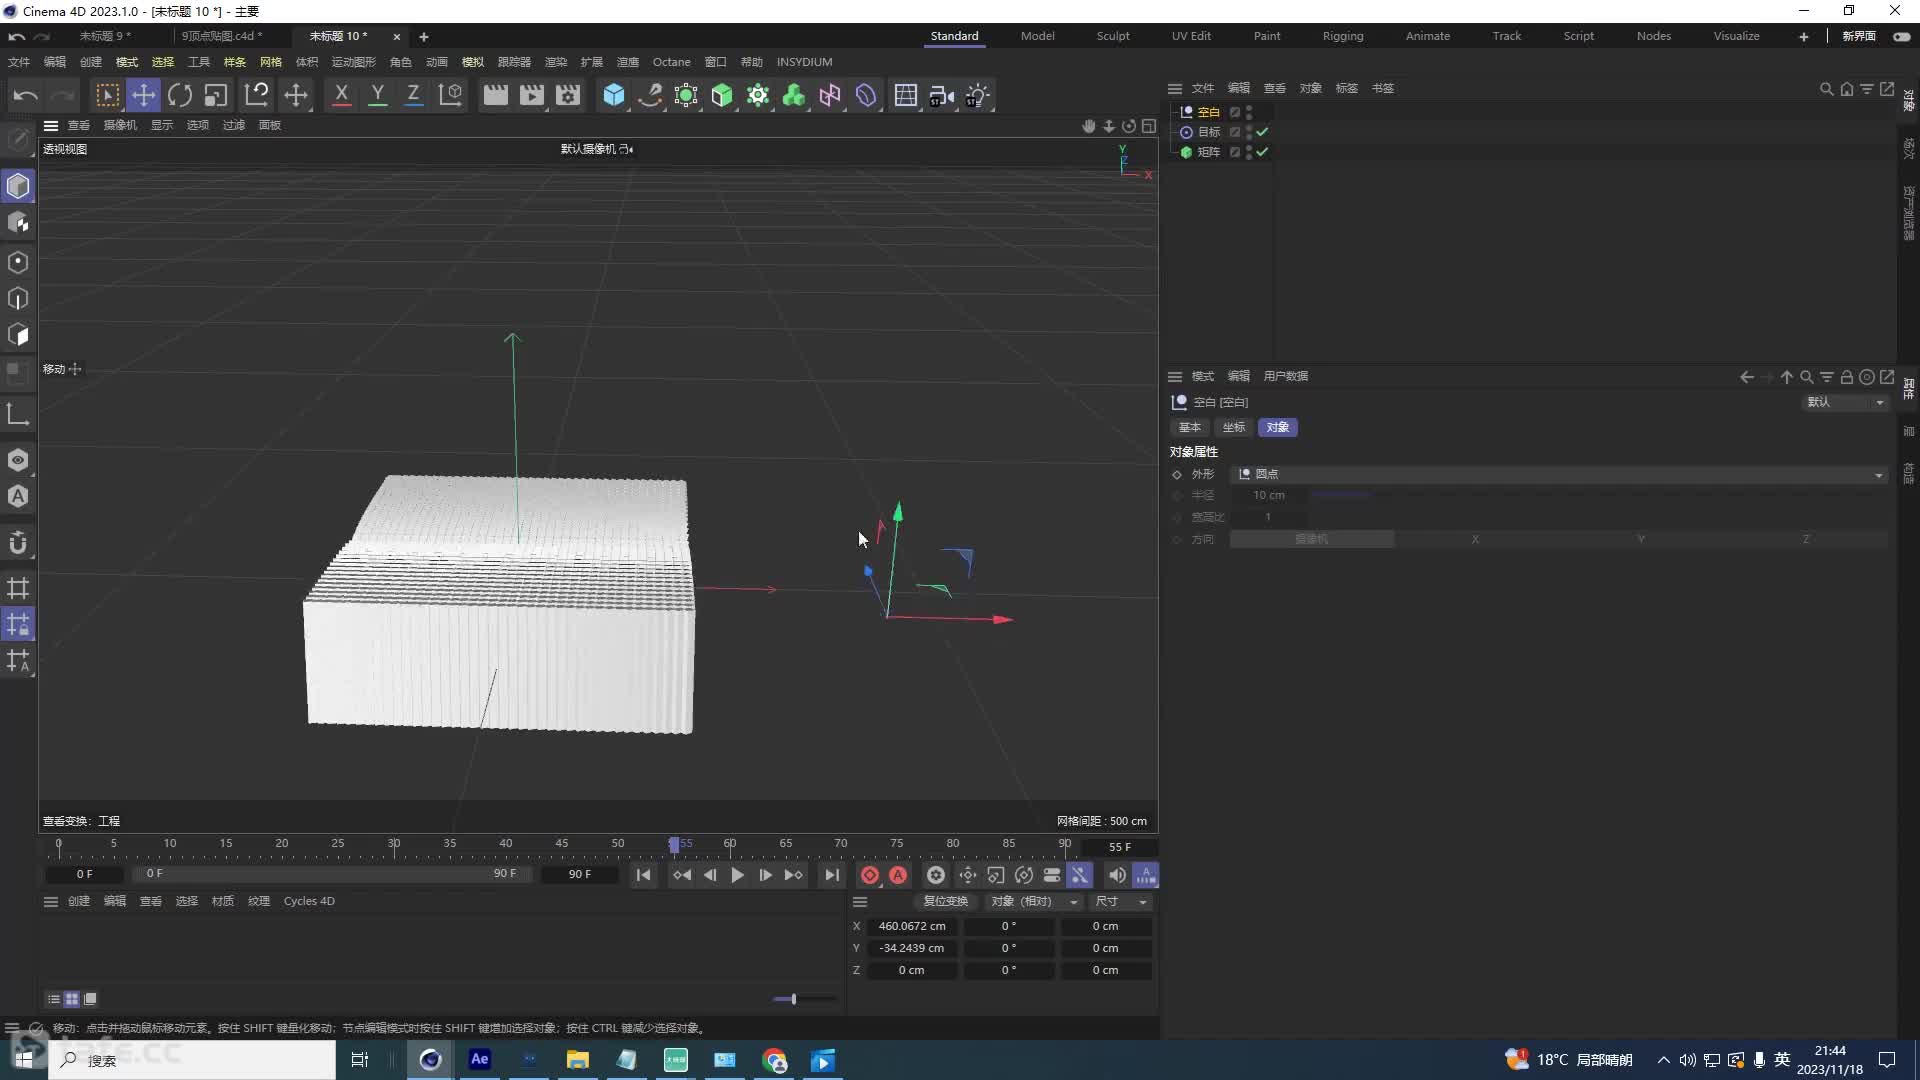1920x1080 pixels.
Task: Open Chrome from the taskbar
Action: (774, 1059)
